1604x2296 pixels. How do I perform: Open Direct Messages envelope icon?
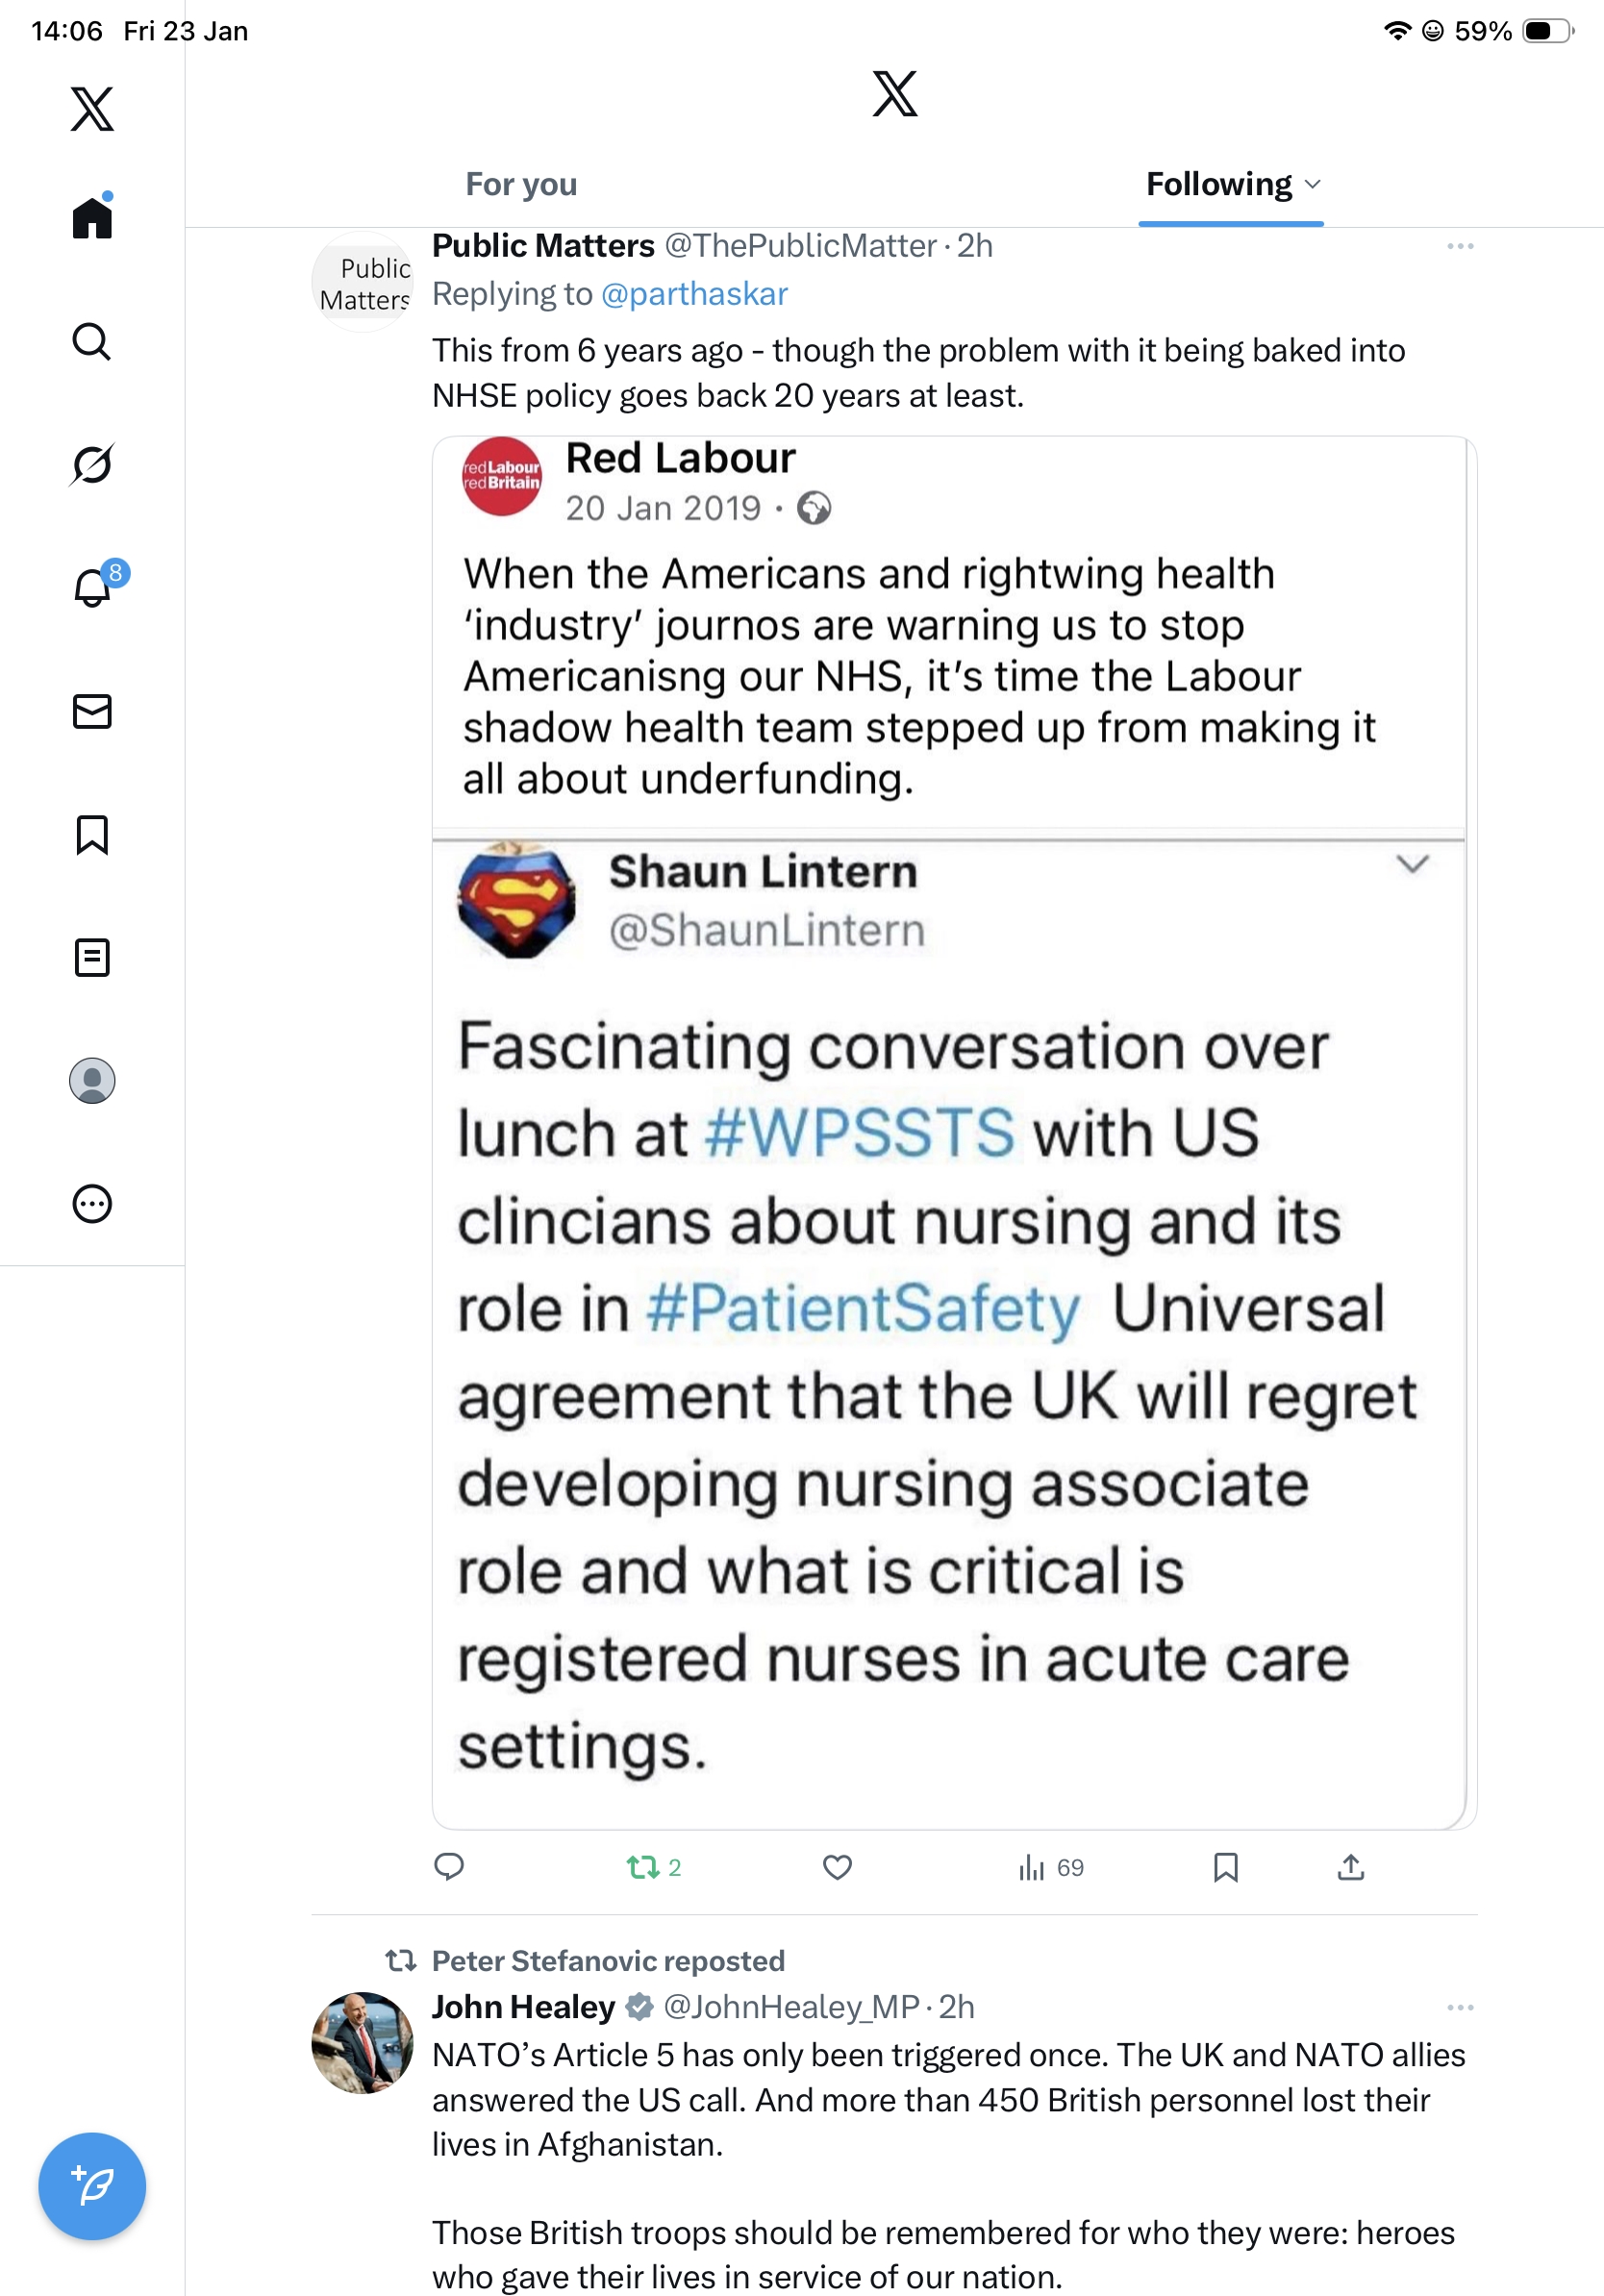pos(92,711)
